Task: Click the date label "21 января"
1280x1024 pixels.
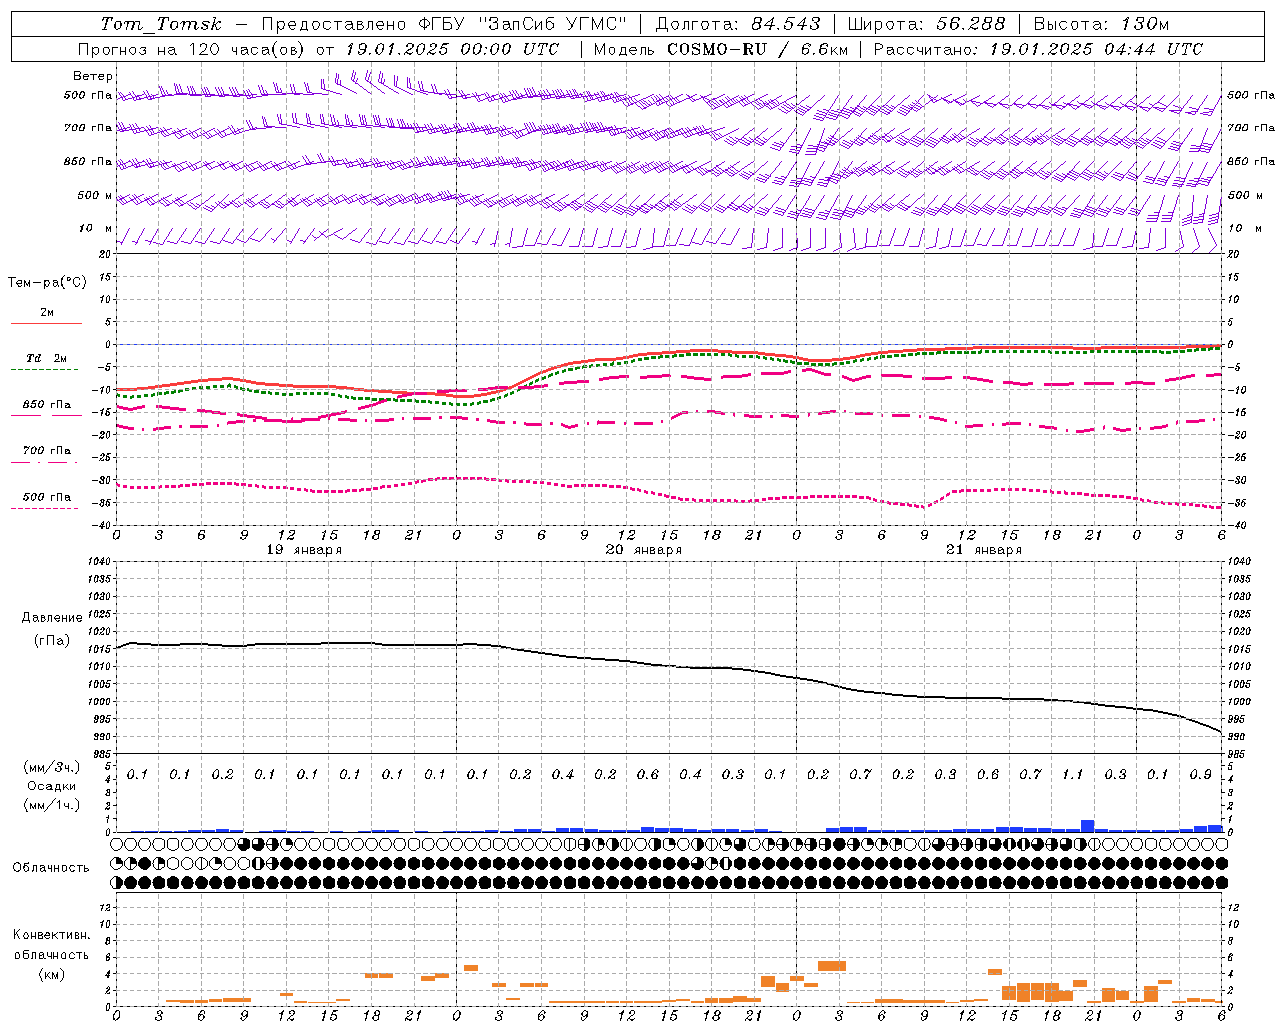Action: tap(984, 550)
